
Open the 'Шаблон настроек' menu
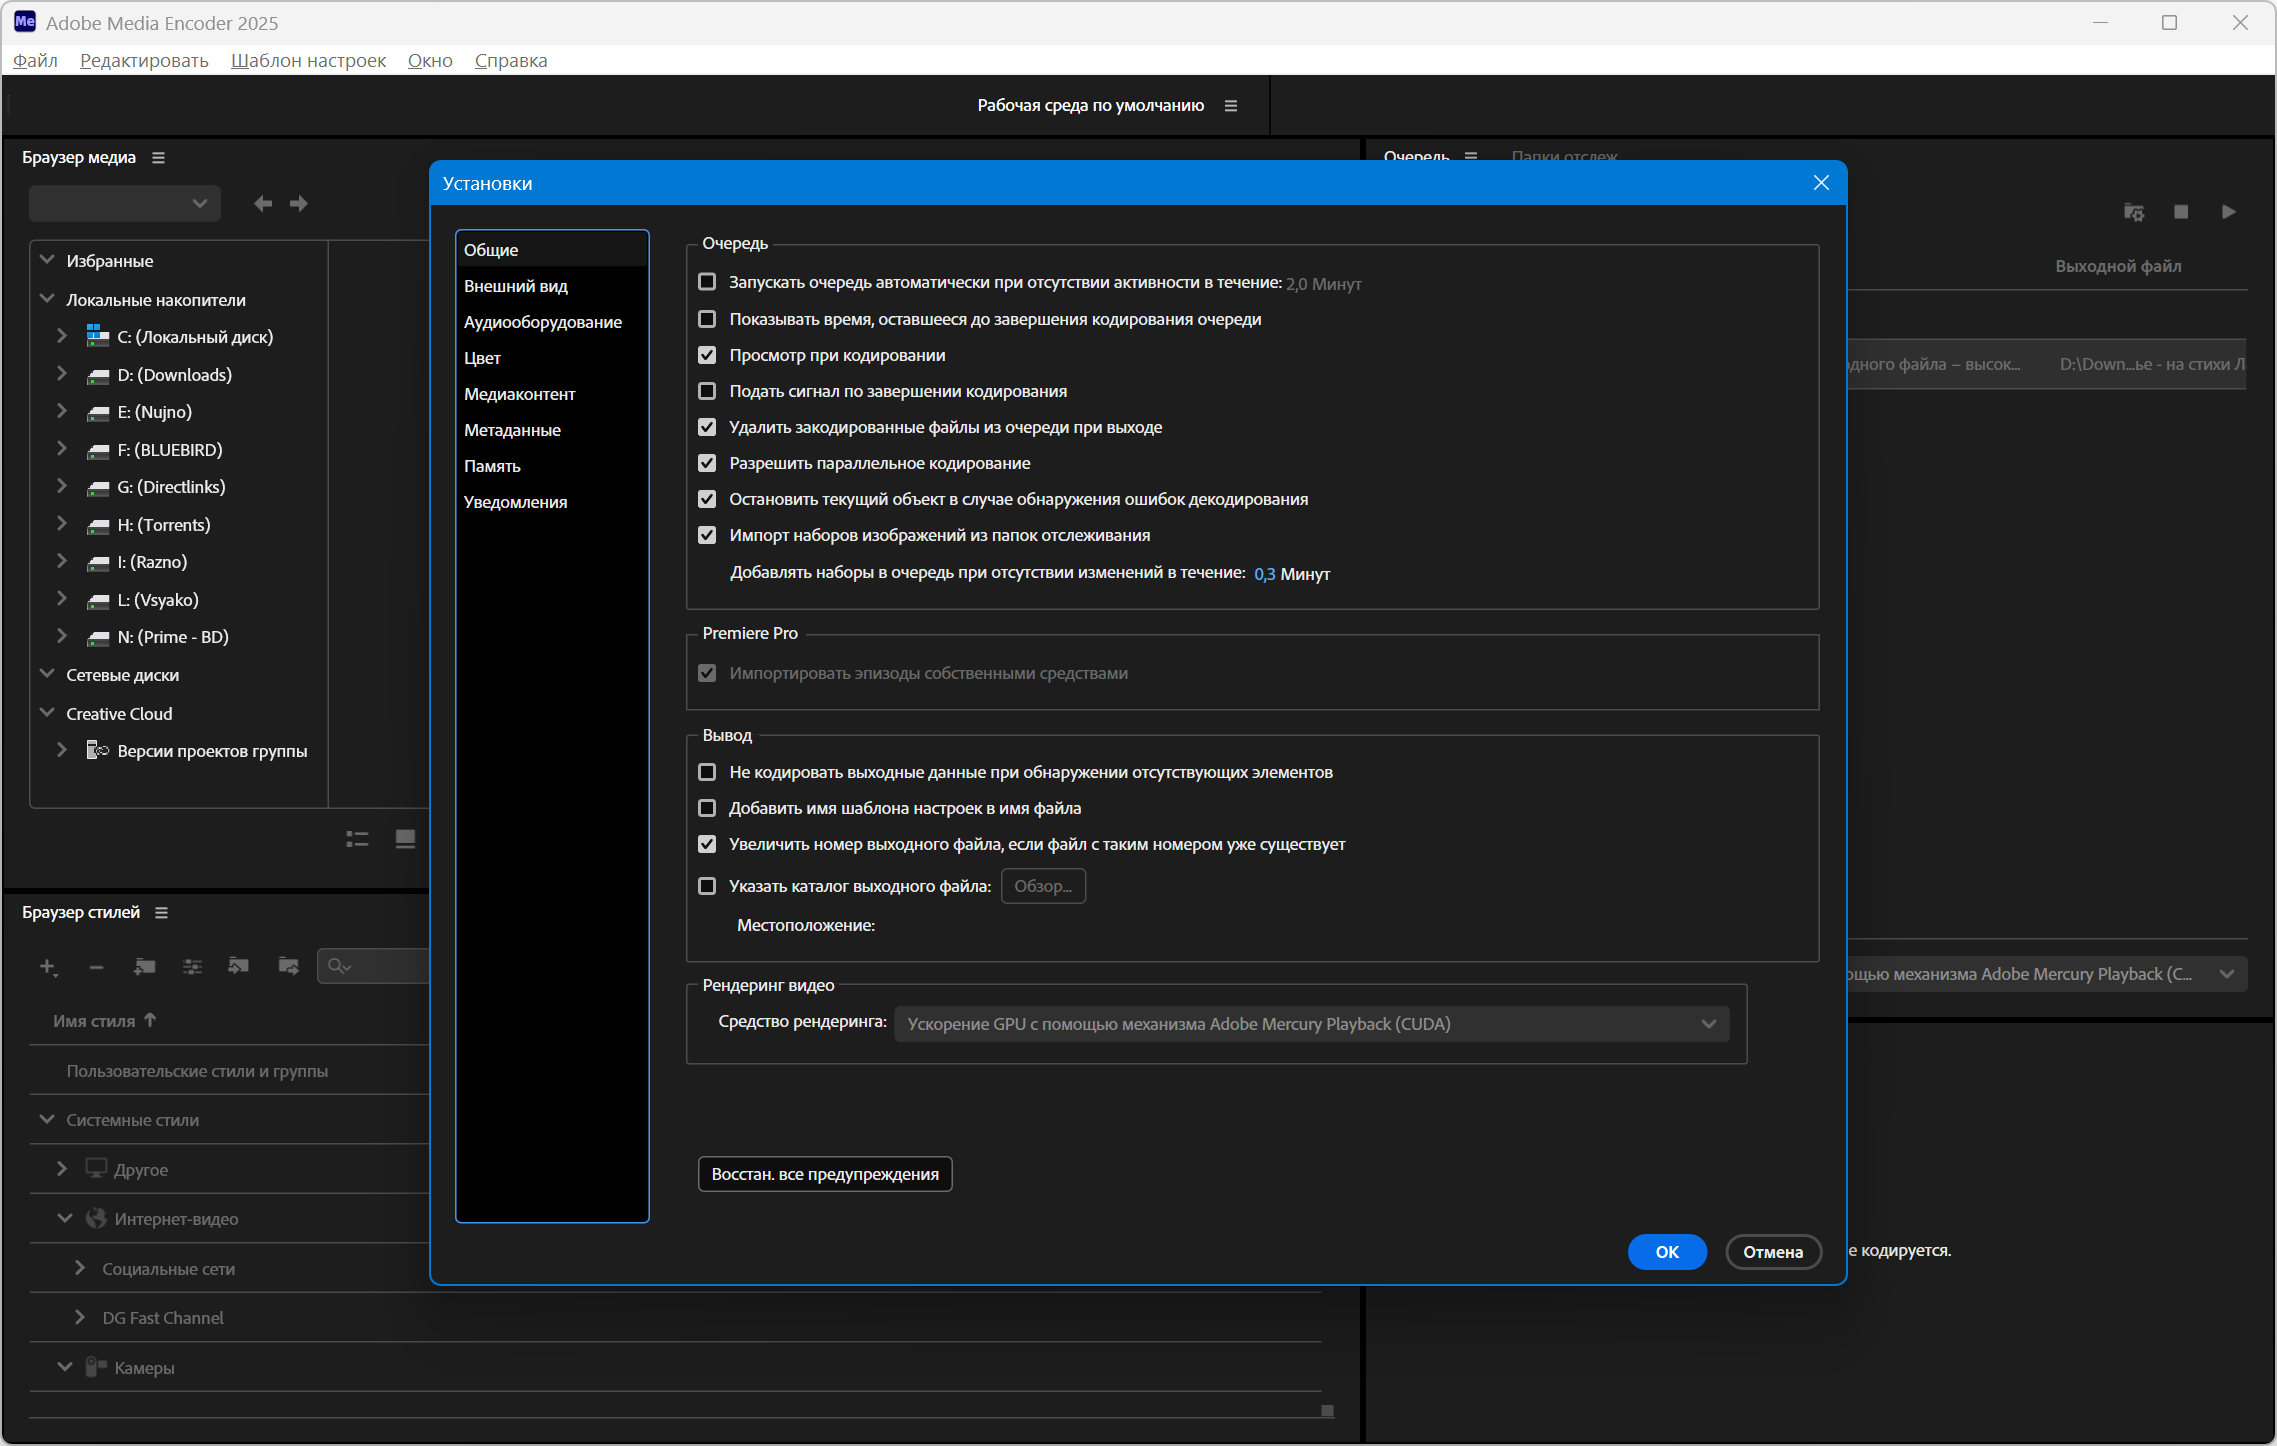tap(308, 60)
